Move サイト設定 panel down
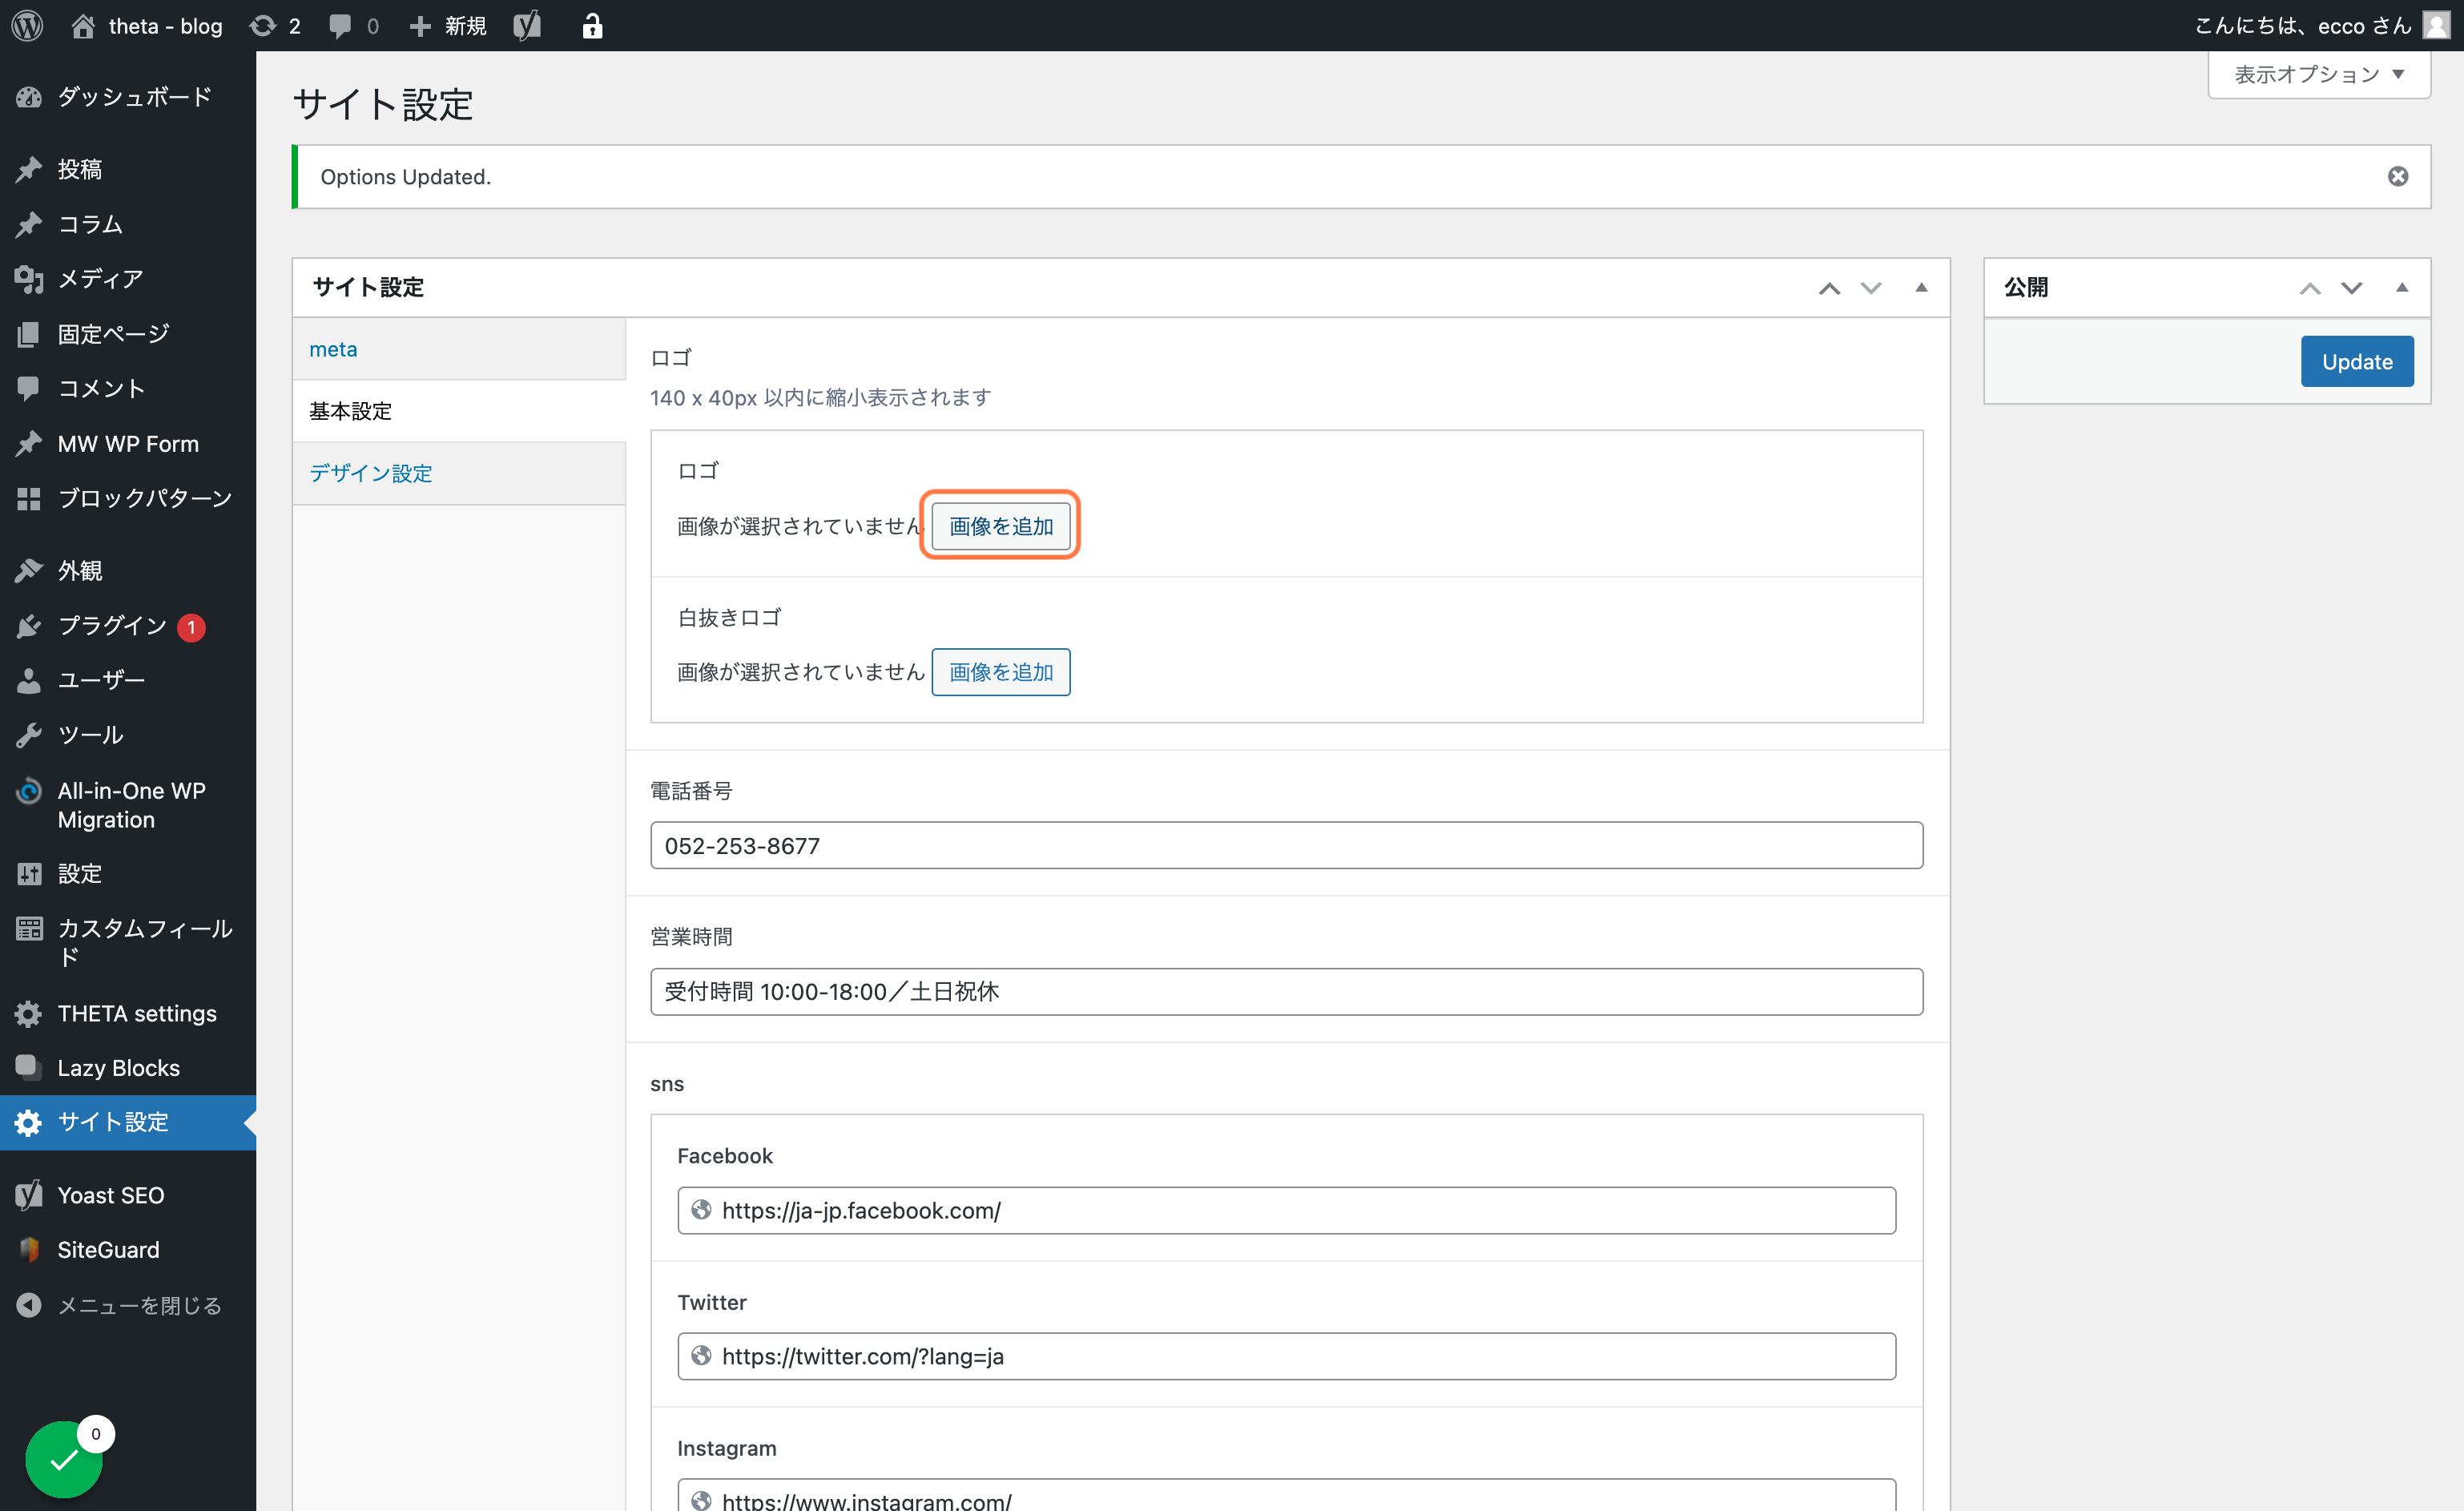 tap(1871, 288)
